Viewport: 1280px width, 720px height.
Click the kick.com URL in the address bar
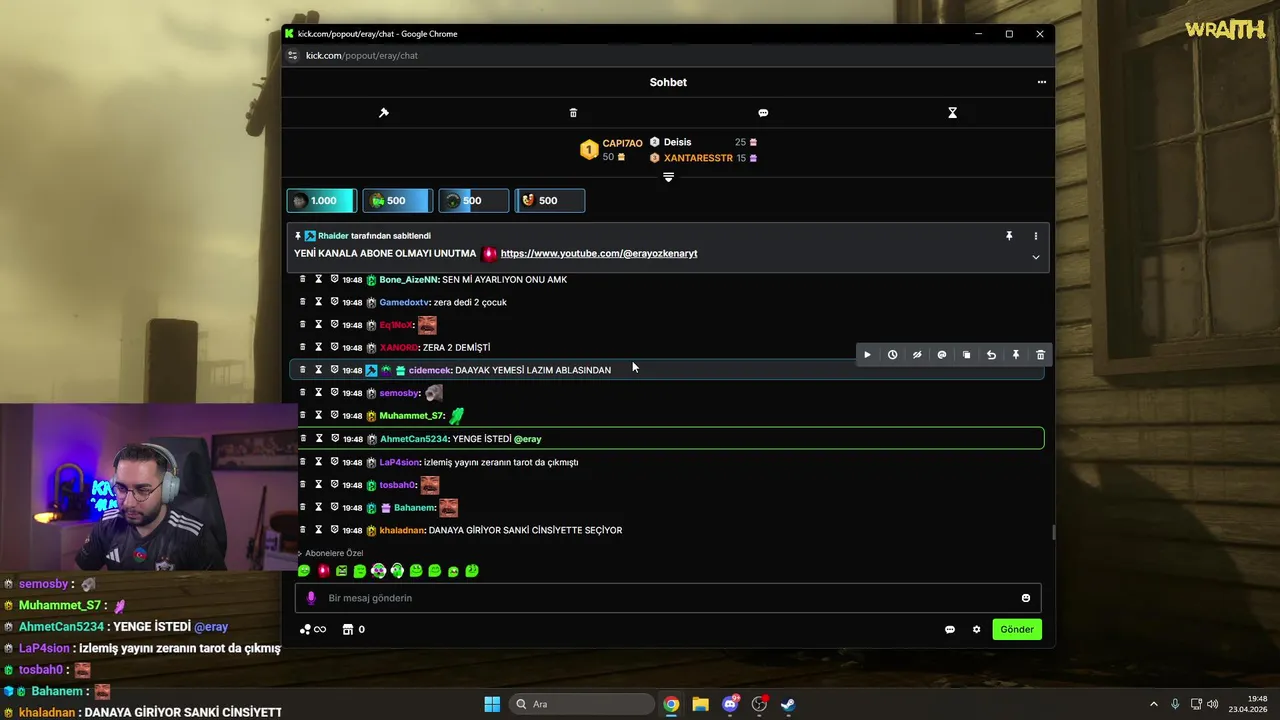click(x=362, y=56)
